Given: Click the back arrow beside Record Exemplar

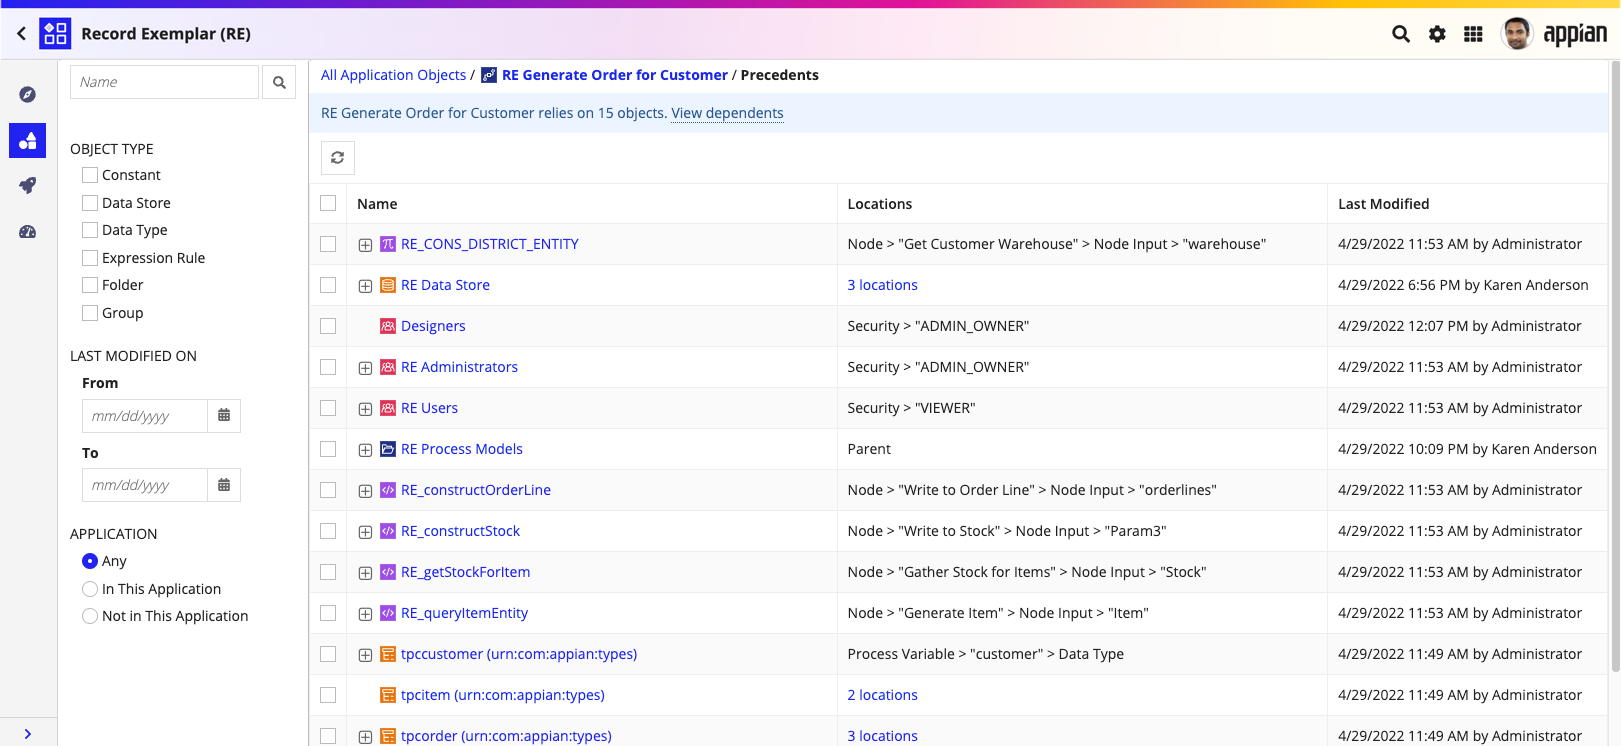Looking at the screenshot, I should coord(21,34).
